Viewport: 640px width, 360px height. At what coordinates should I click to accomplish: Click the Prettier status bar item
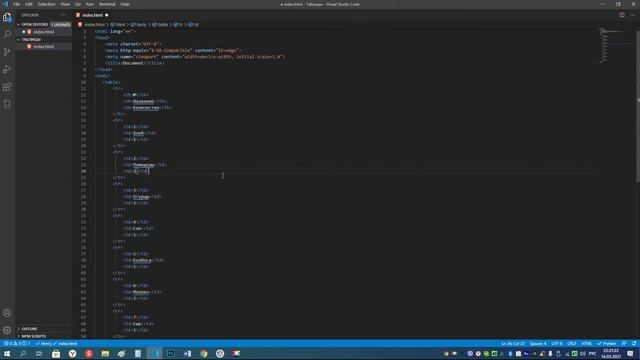(x=607, y=344)
